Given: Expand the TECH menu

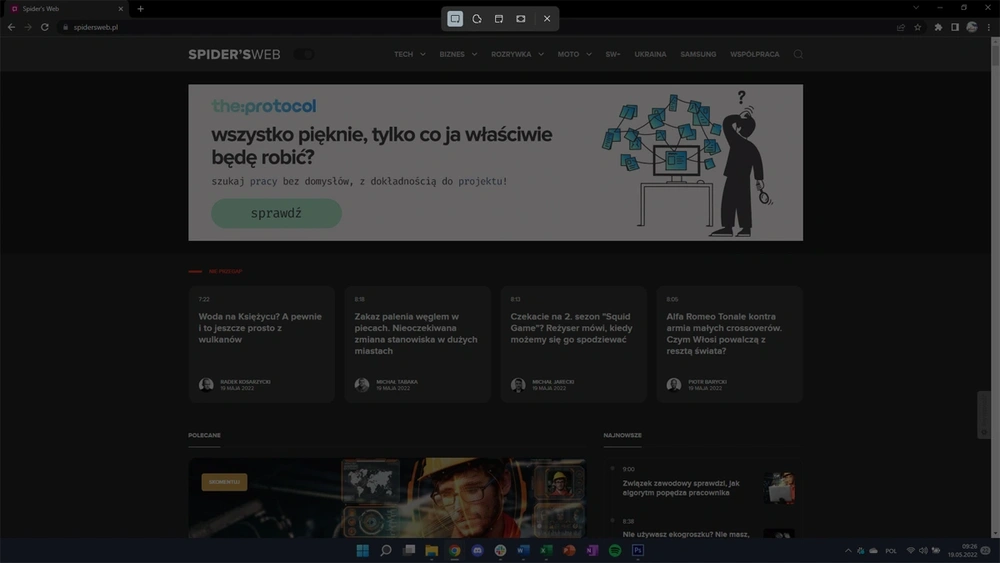Looking at the screenshot, I should (x=409, y=54).
